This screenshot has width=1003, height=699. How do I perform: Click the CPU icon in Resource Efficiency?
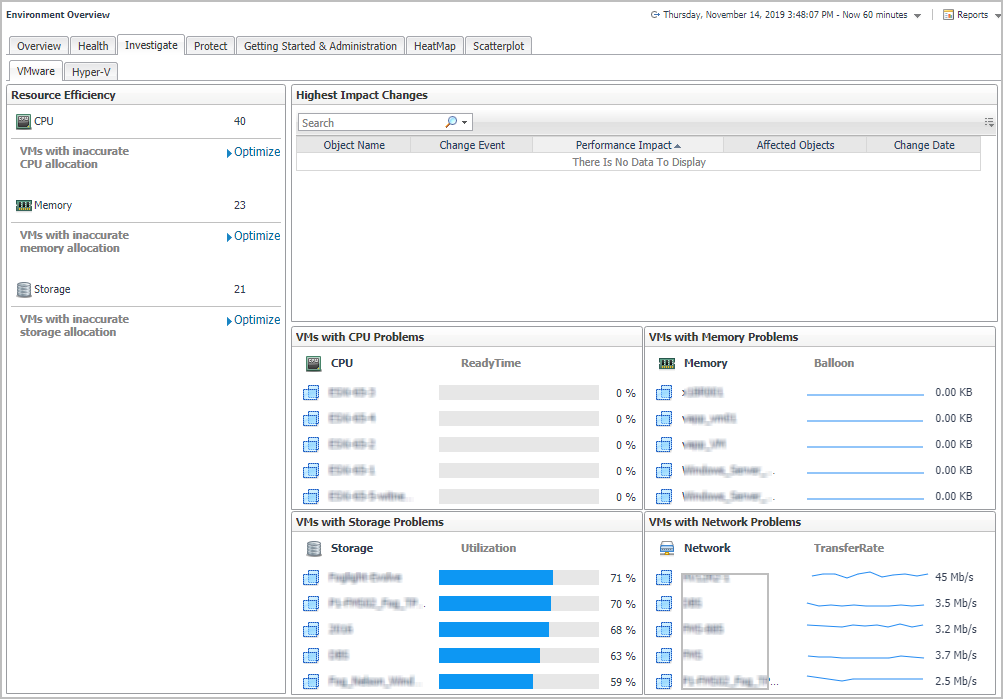(24, 121)
